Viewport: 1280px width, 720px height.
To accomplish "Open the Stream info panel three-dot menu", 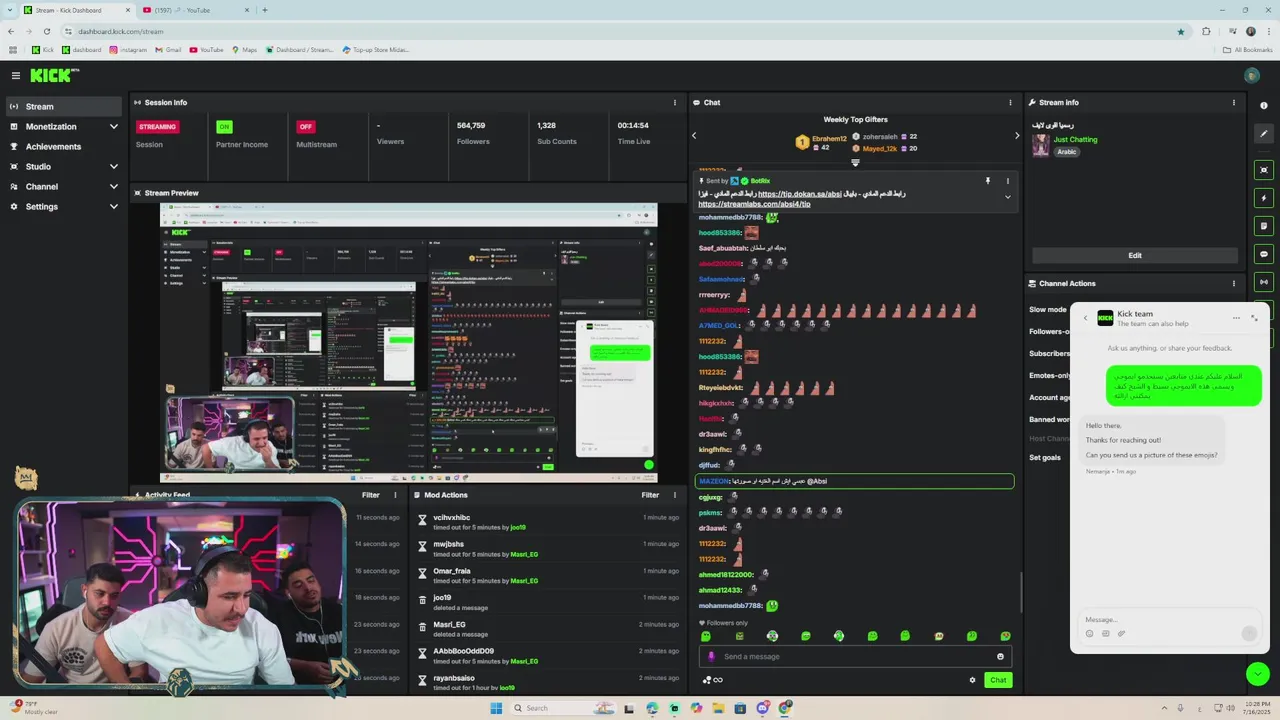I will coord(1233,102).
